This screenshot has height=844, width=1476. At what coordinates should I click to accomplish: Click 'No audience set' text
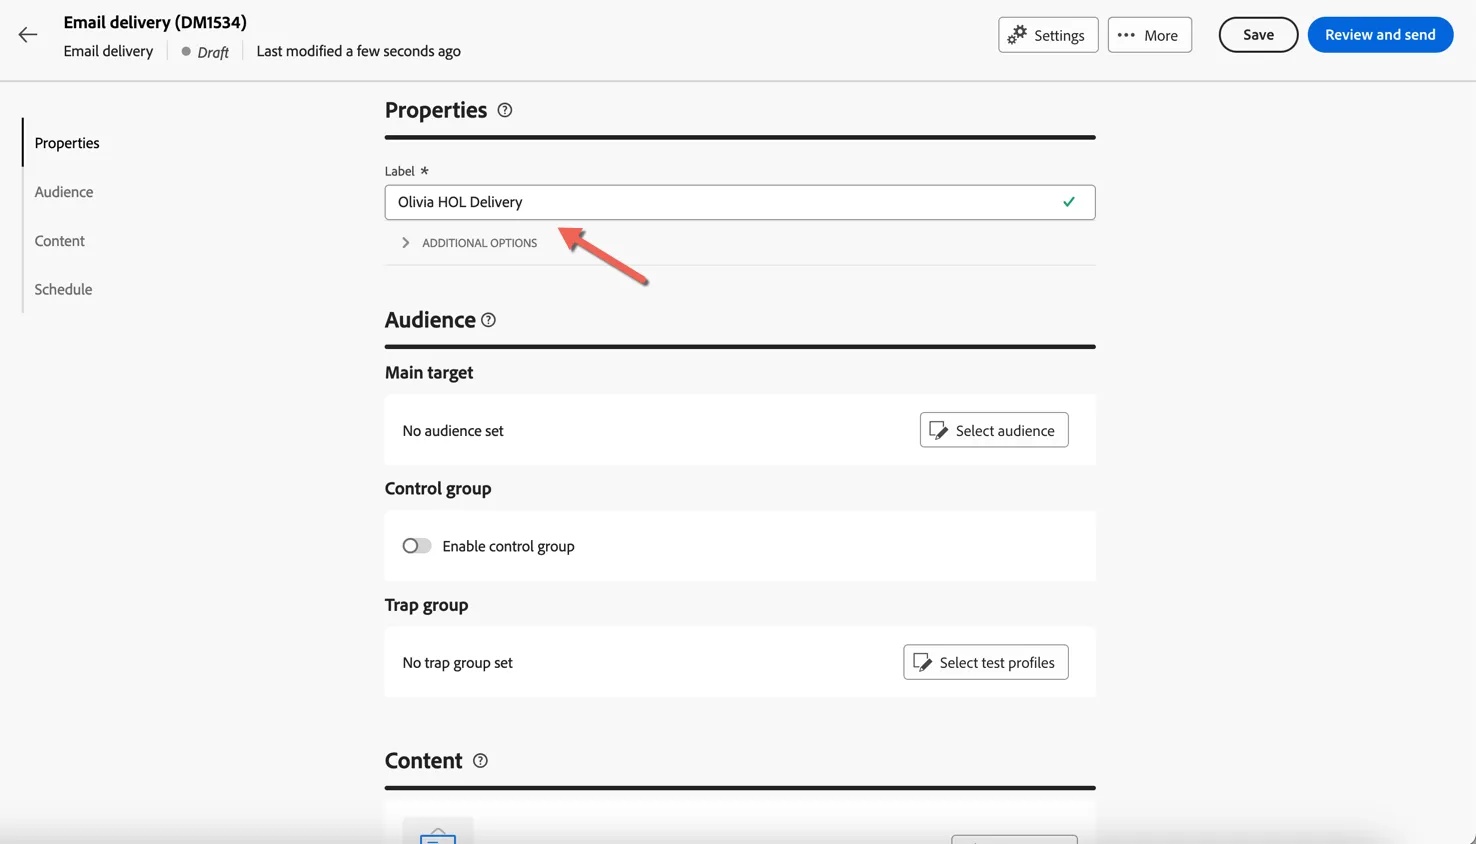click(453, 431)
